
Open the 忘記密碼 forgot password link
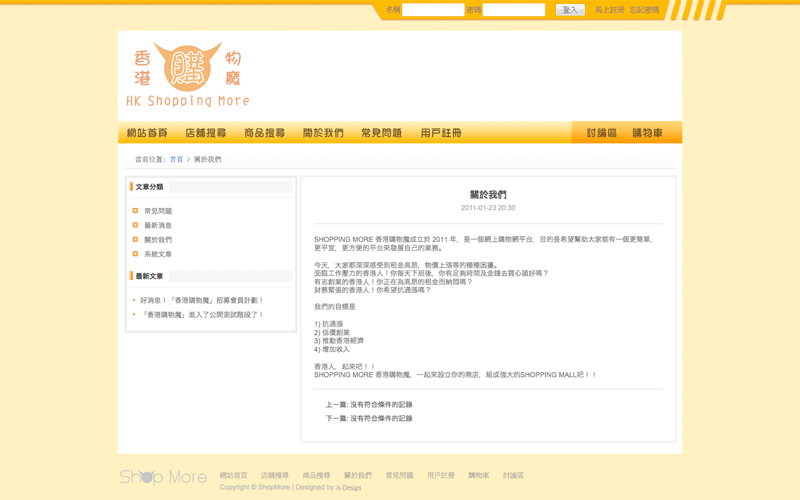click(x=644, y=10)
